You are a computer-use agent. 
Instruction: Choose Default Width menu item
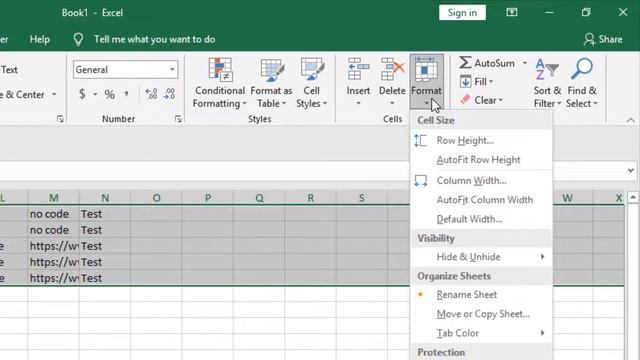[481, 219]
